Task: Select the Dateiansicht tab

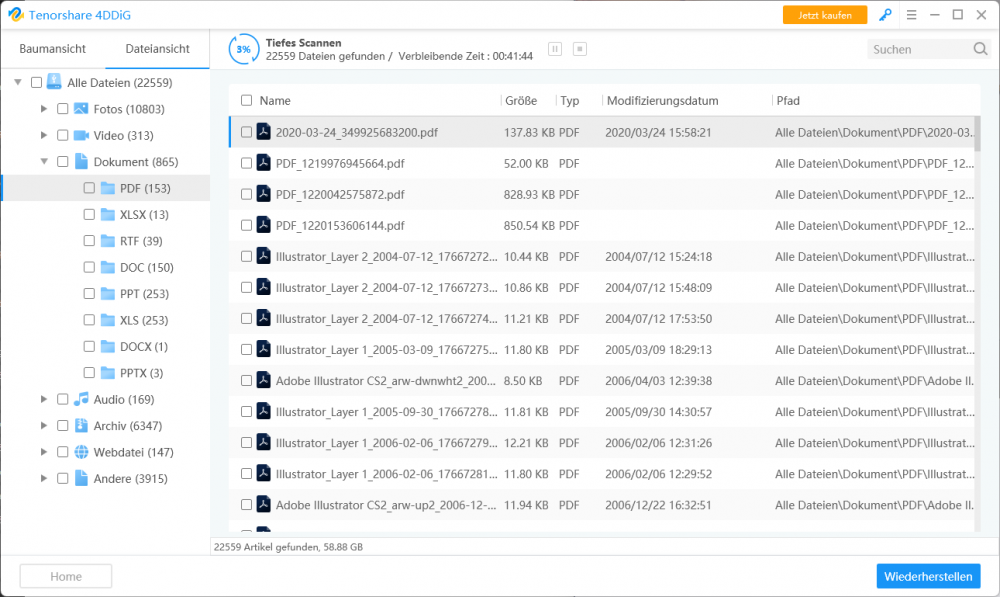Action: pos(158,48)
